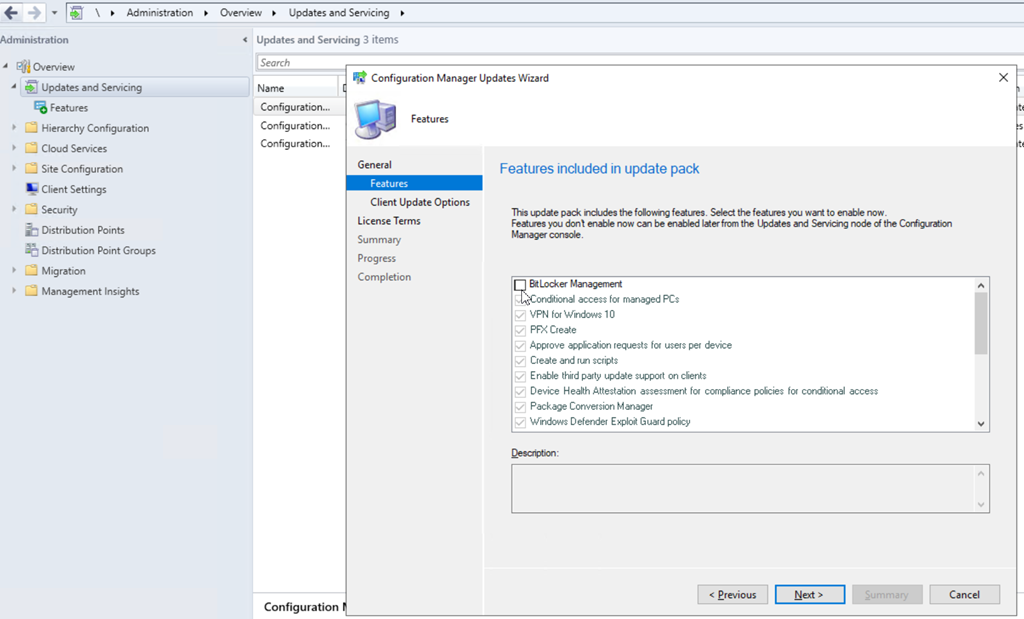Toggle Windows Defender Exploit Guard policy checkbox
The width and height of the screenshot is (1024, 619).
(x=520, y=422)
